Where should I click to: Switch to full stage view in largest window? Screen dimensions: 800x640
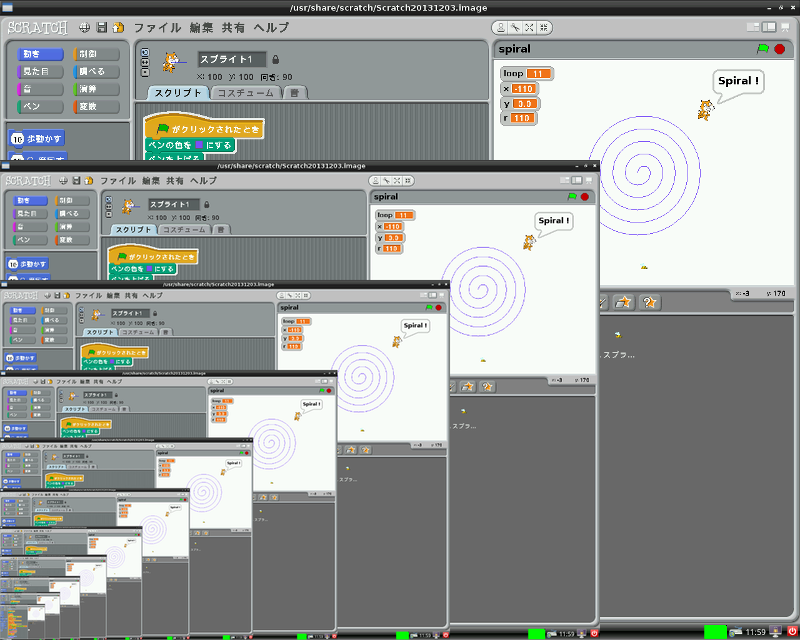(x=769, y=27)
